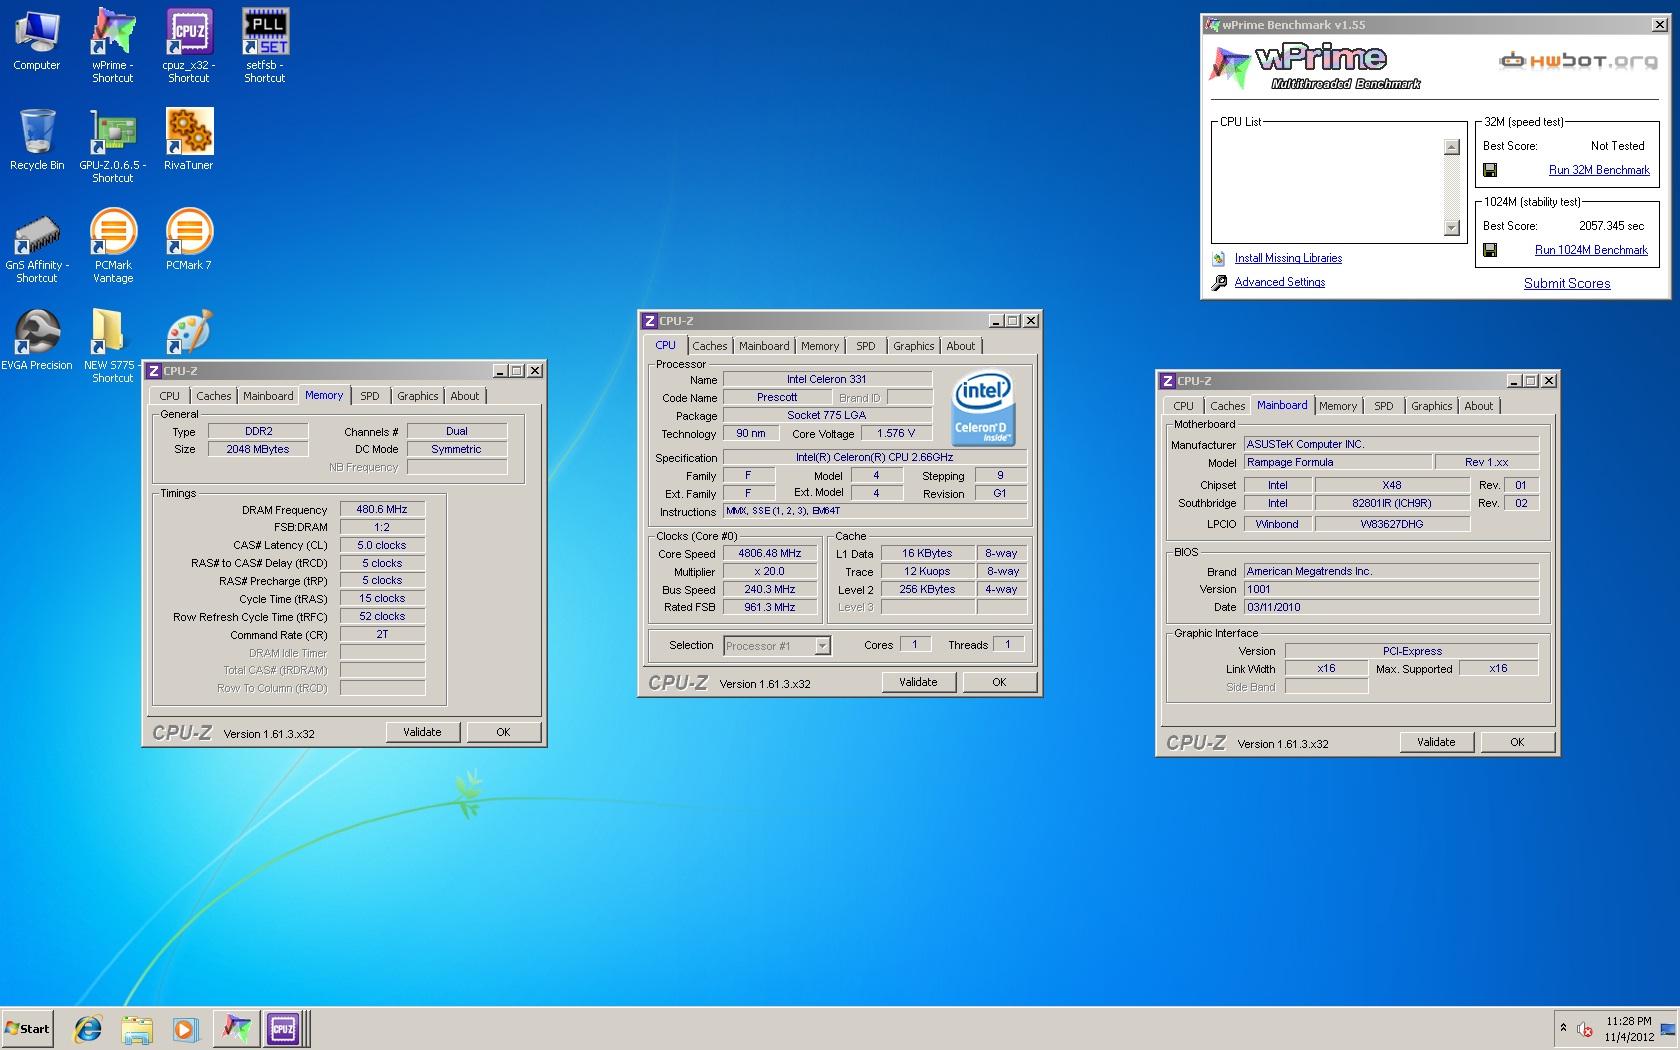Click Validate in left CPU-Z Memory window
The image size is (1680, 1050).
(422, 732)
